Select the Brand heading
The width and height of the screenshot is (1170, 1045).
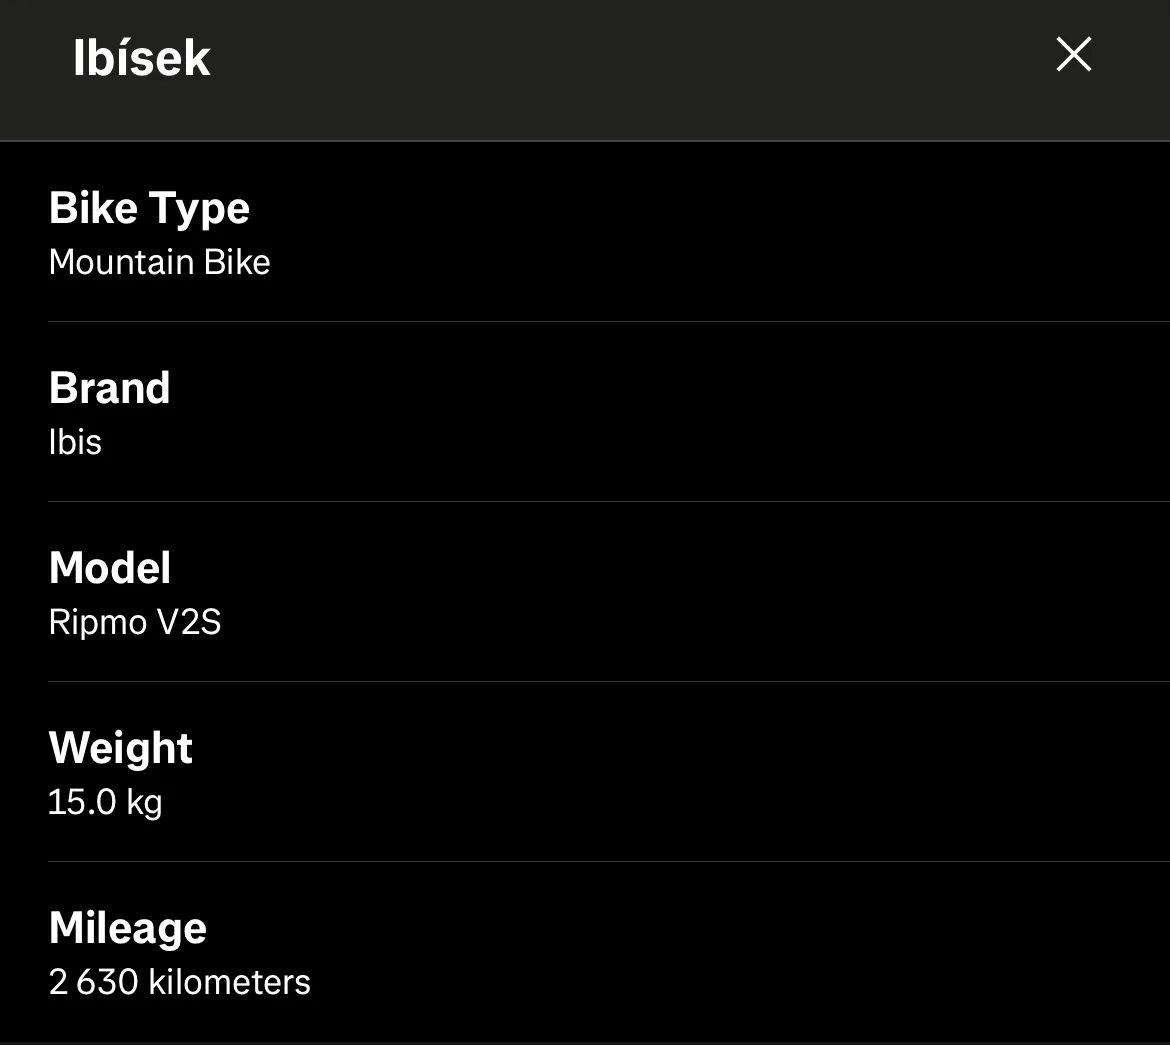pos(109,388)
